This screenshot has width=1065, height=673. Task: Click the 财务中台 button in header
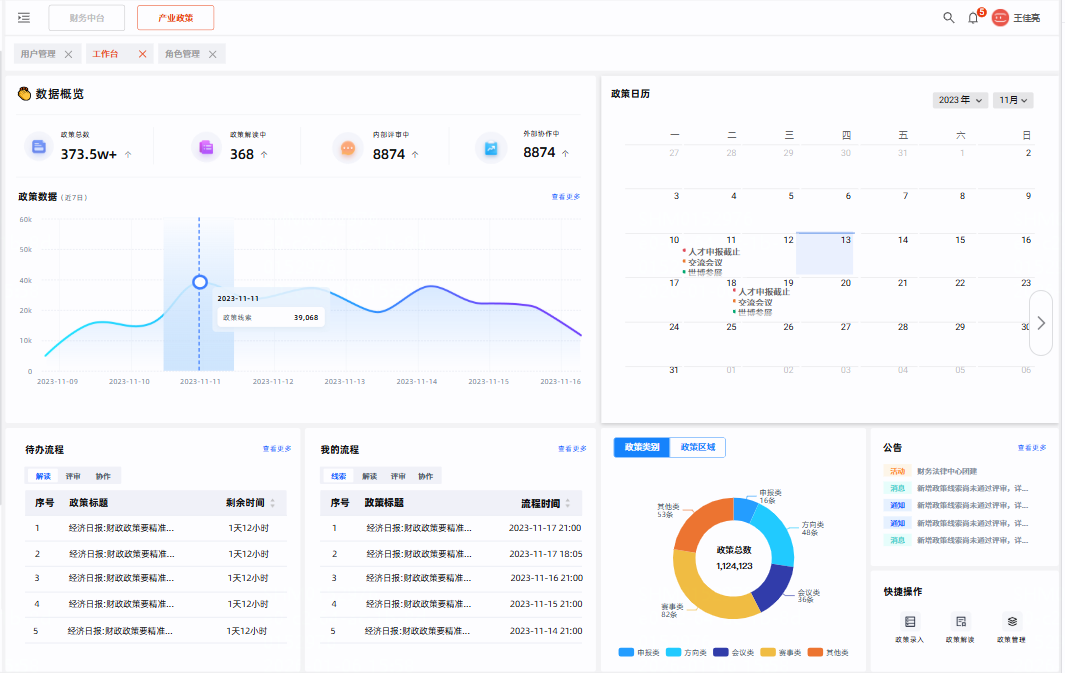pyautogui.click(x=86, y=18)
